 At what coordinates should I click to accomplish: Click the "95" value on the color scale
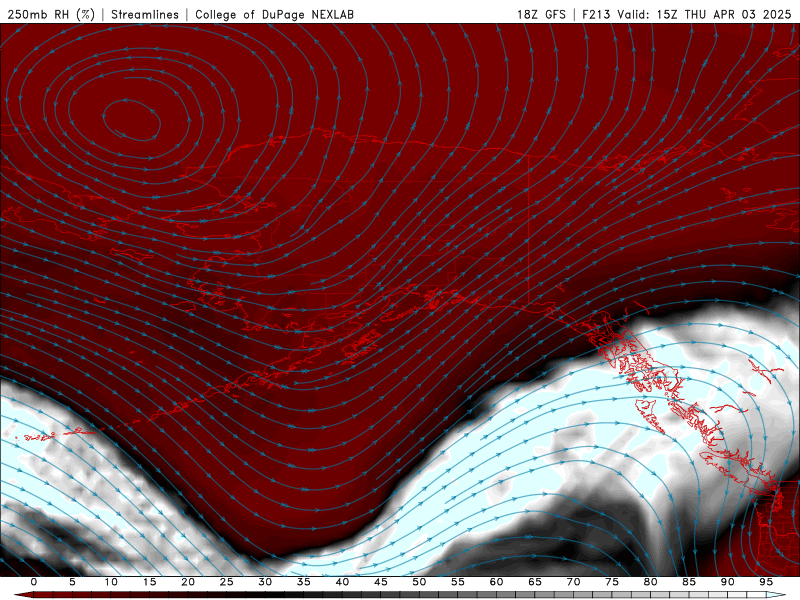[766, 582]
